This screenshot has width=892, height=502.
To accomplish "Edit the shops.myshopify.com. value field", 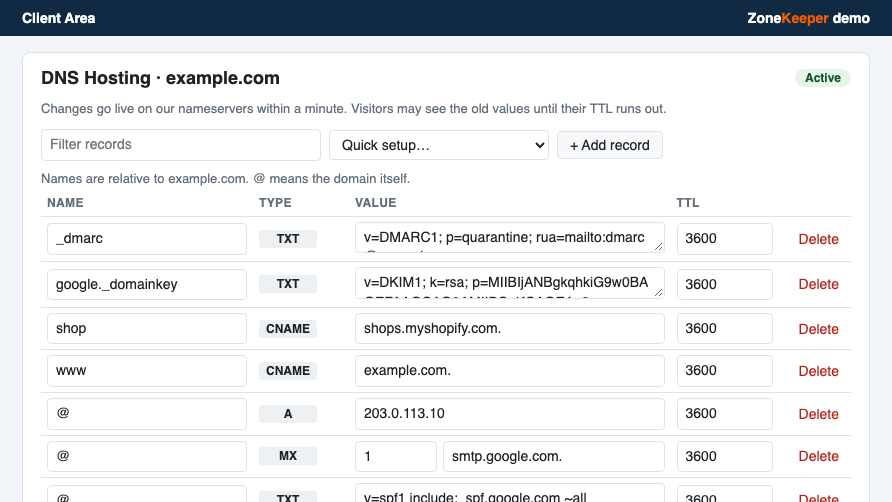I will 510,328.
